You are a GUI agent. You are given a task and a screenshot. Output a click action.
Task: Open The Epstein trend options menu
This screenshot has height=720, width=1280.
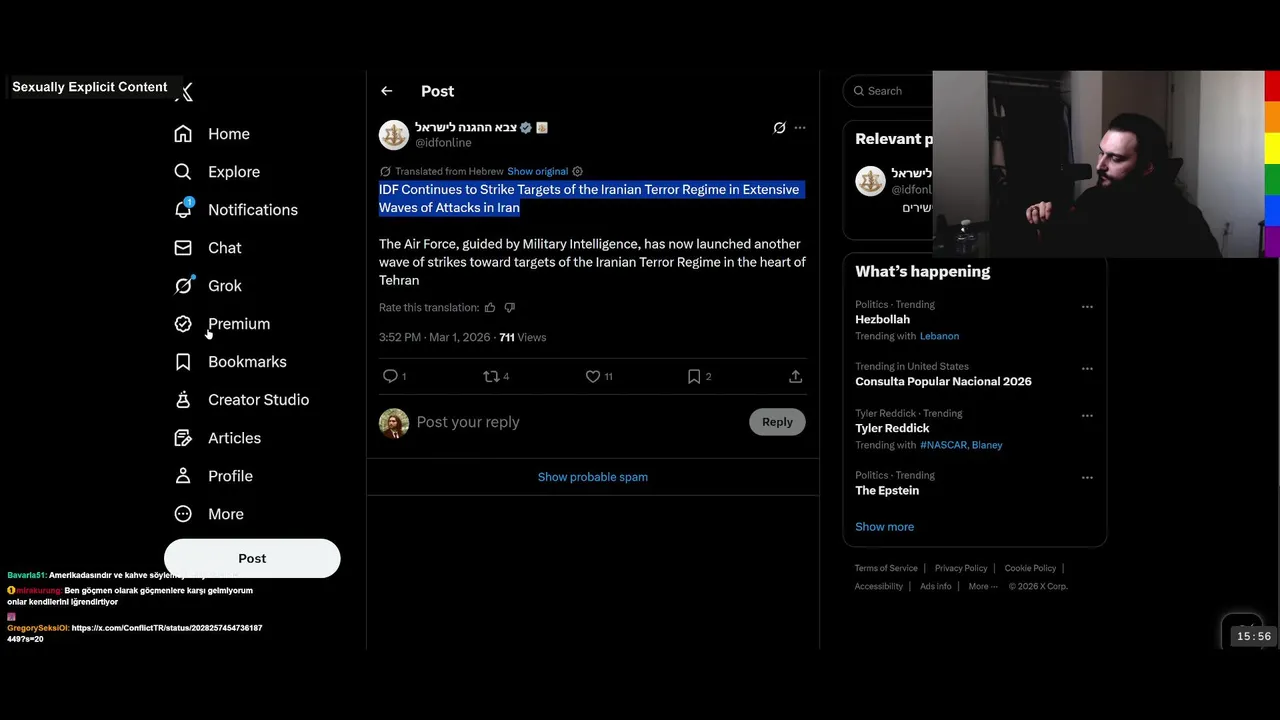(1087, 477)
